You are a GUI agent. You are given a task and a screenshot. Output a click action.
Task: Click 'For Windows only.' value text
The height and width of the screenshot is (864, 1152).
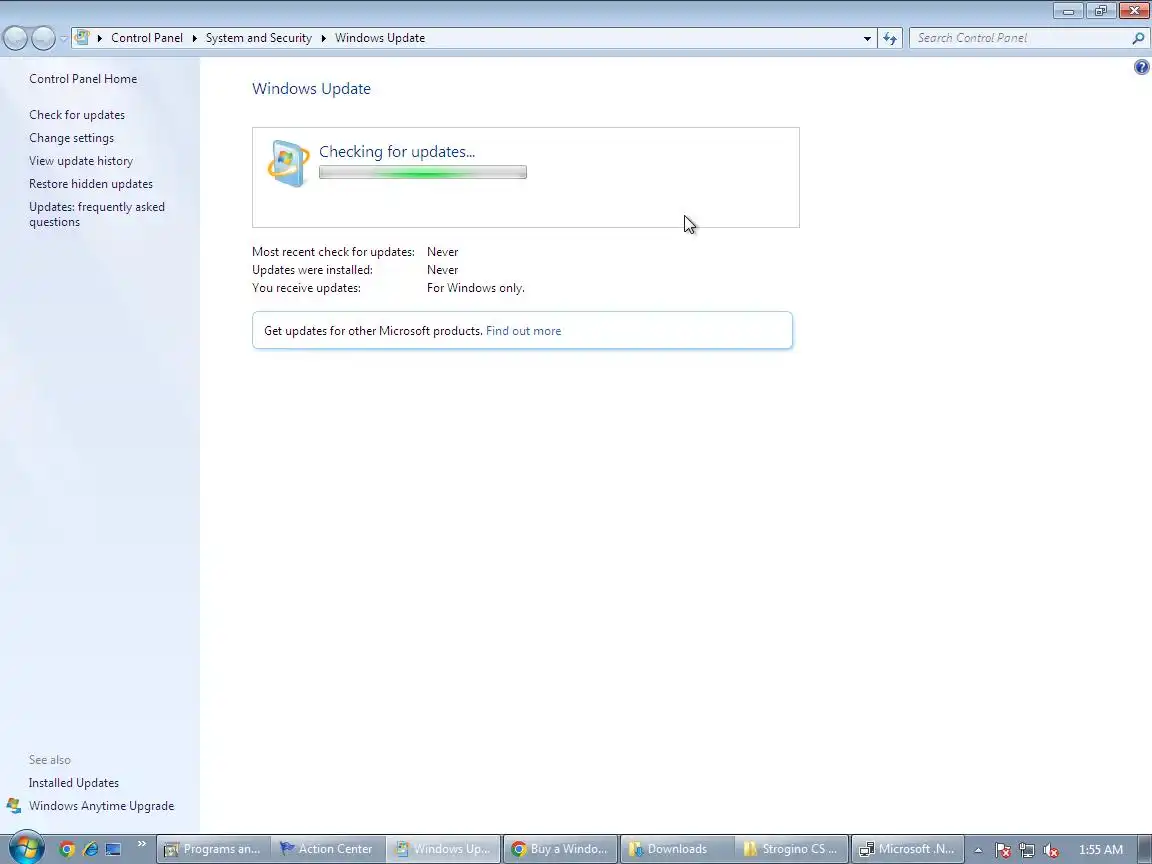tap(475, 288)
